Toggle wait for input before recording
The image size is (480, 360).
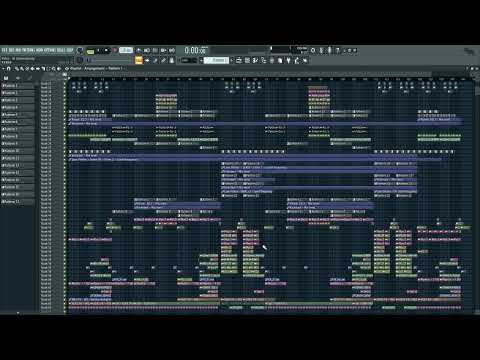coord(147,51)
